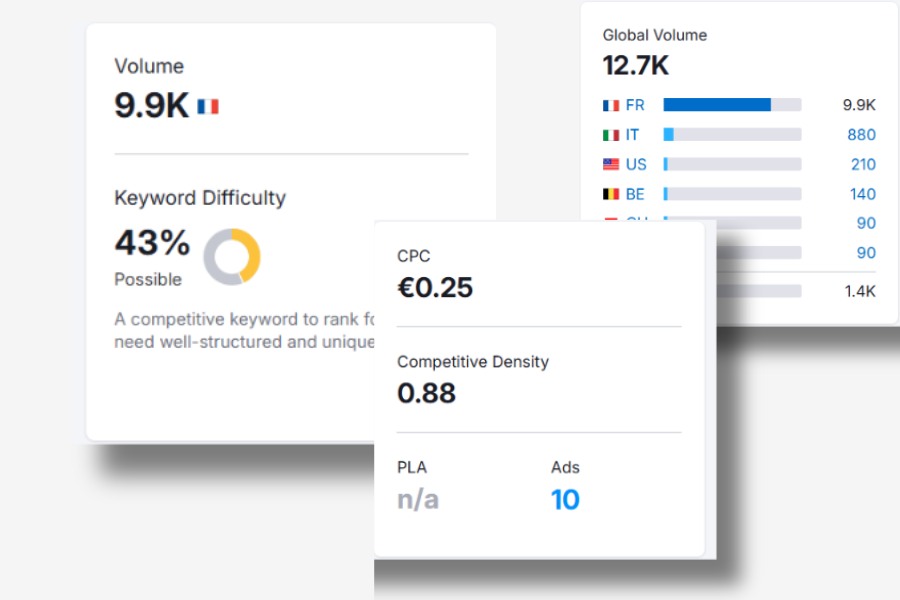Click the Keyword Difficulty donut chart

(x=232, y=256)
